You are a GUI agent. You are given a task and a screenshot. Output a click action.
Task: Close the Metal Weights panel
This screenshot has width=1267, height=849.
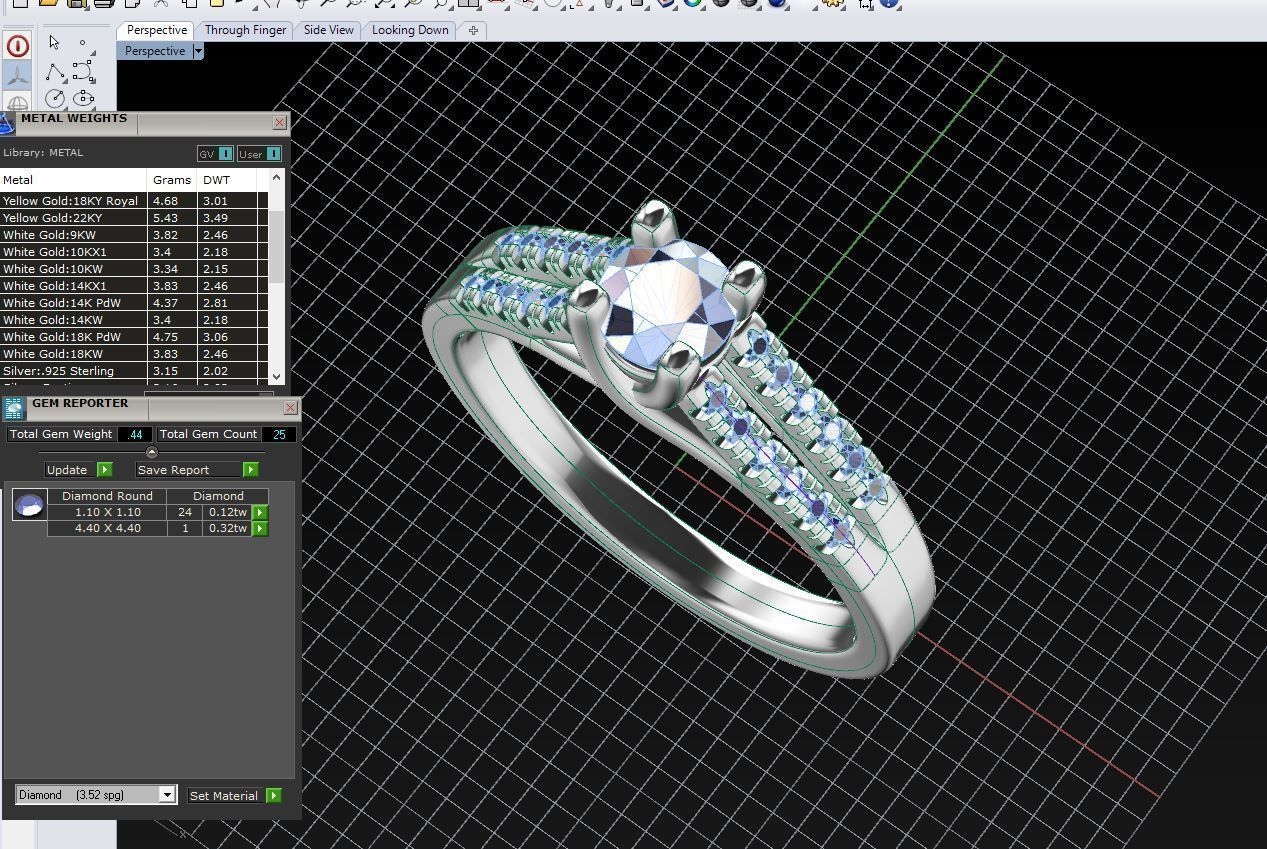[280, 123]
